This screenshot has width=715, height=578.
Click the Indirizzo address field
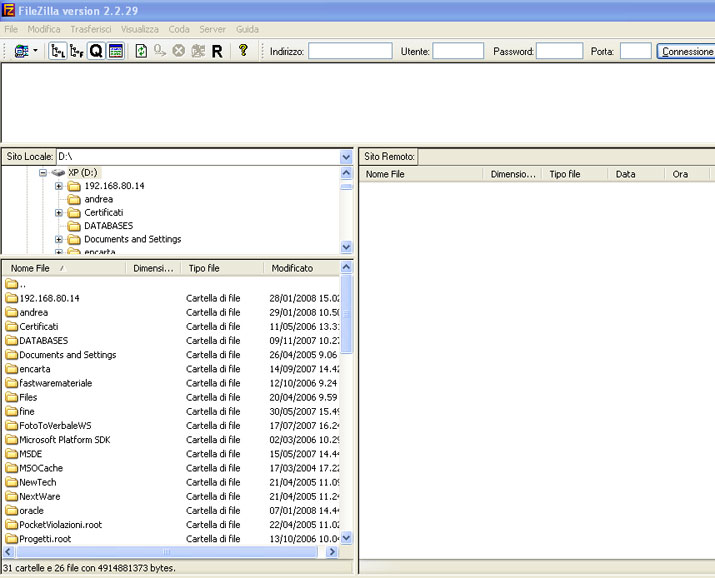coord(350,51)
